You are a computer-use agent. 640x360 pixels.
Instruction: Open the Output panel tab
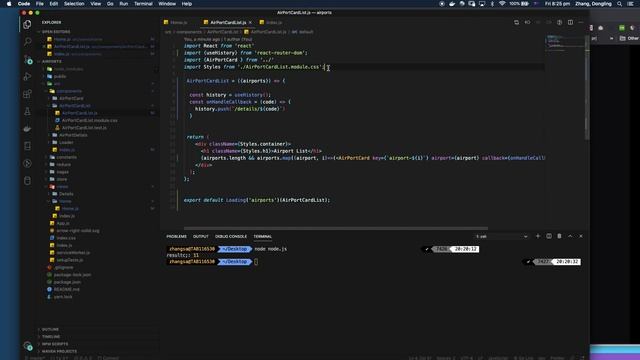(200, 236)
